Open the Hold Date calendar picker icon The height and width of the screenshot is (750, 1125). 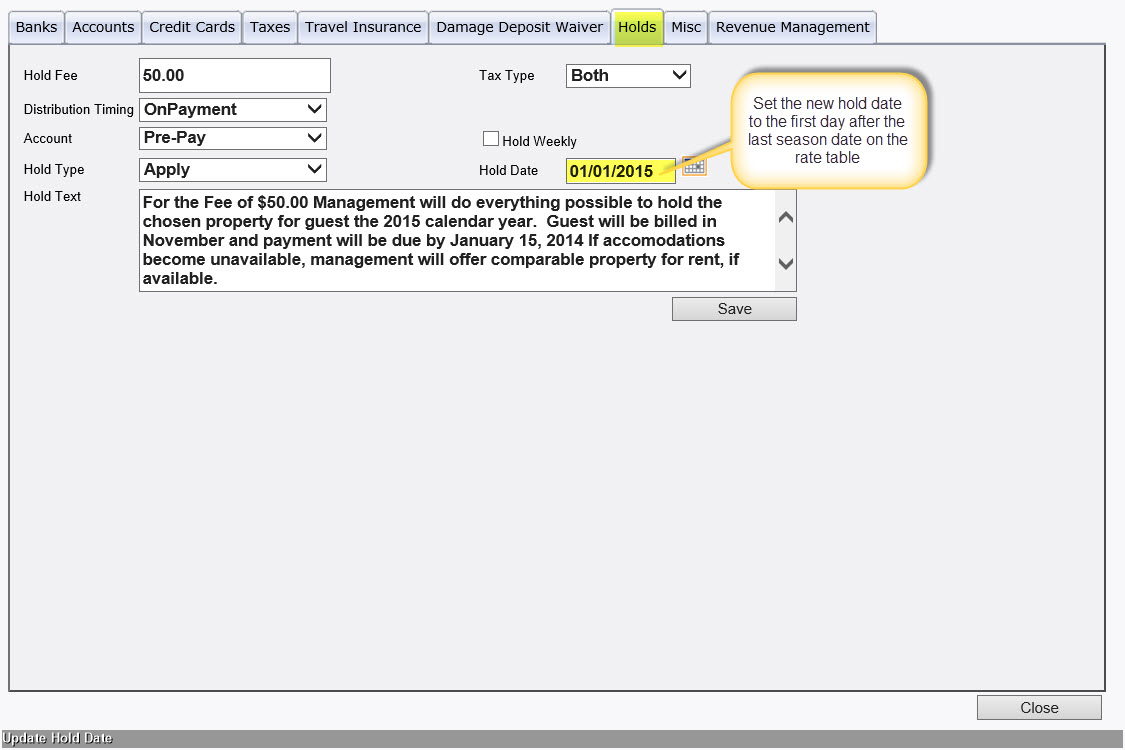pyautogui.click(x=694, y=166)
